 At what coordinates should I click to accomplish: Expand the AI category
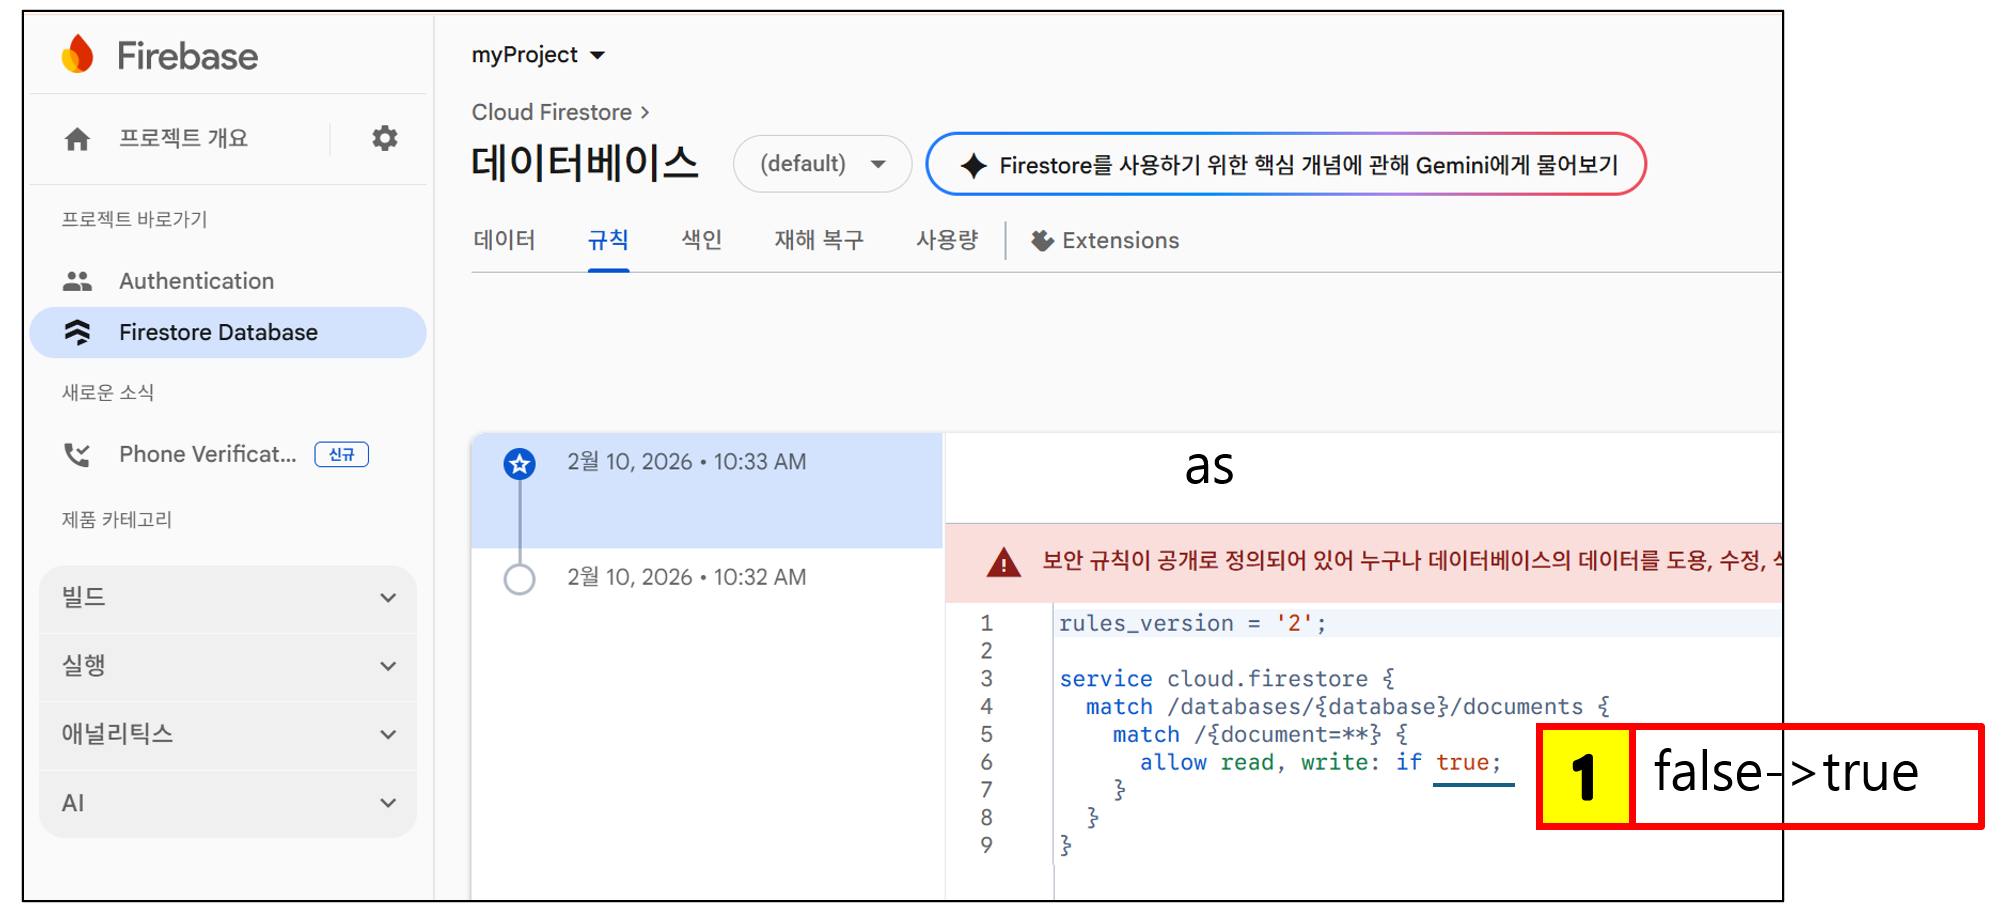pyautogui.click(x=228, y=803)
